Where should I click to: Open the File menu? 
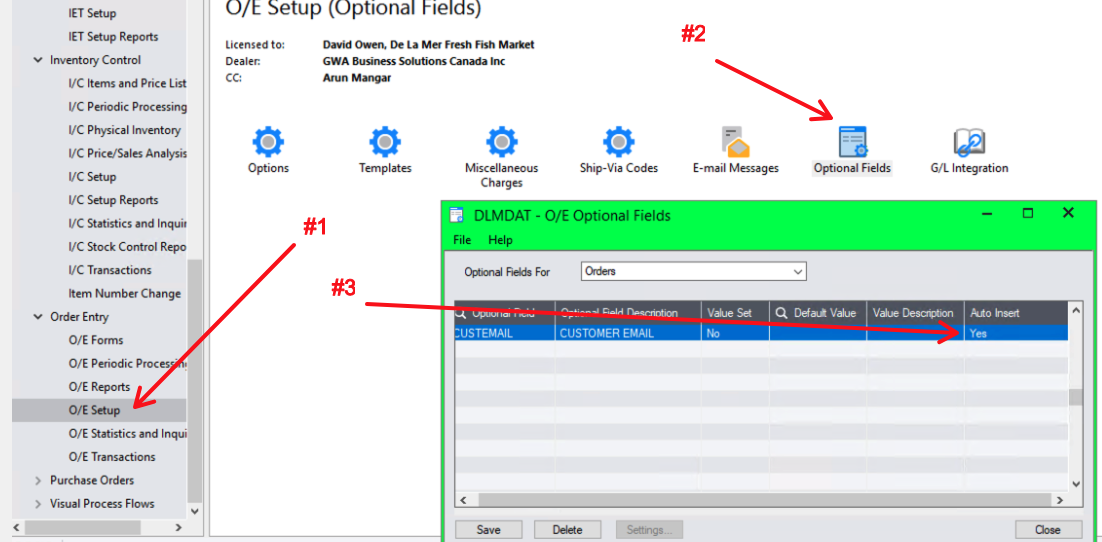[462, 240]
